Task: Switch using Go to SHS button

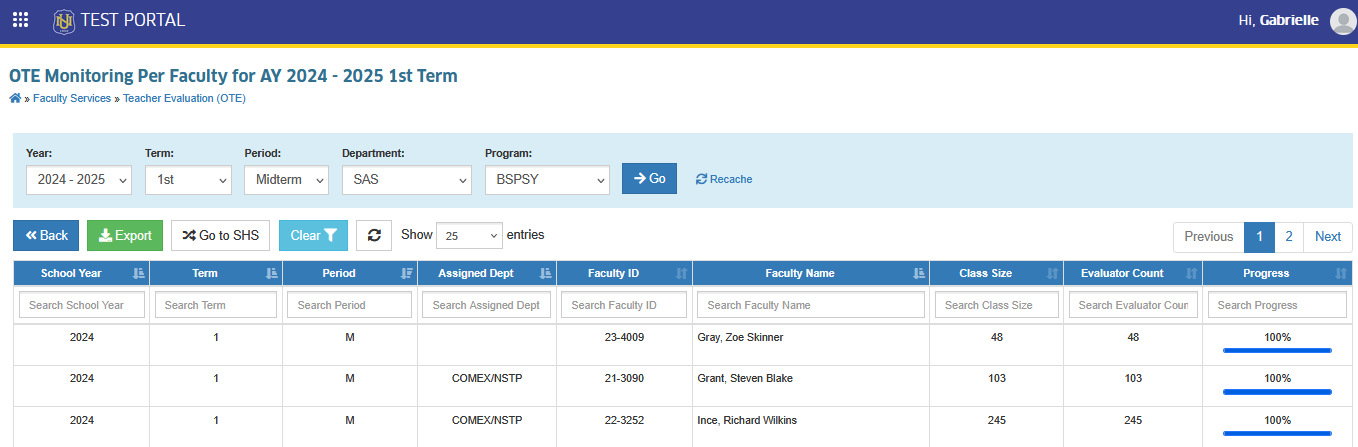Action: pyautogui.click(x=221, y=236)
